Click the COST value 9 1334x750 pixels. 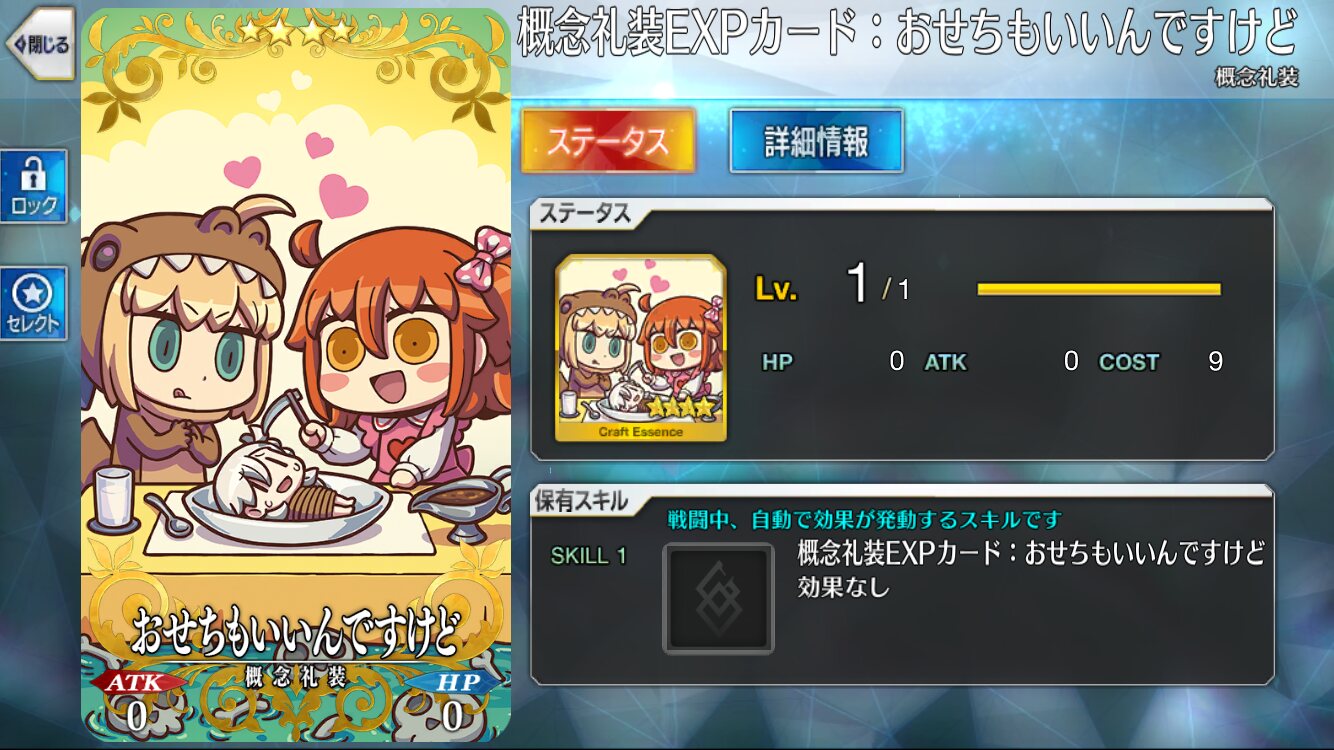point(1215,362)
